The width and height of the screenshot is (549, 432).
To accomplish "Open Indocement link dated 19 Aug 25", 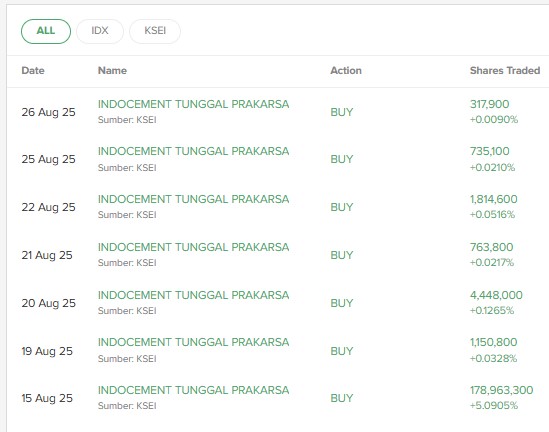I will 193,342.
